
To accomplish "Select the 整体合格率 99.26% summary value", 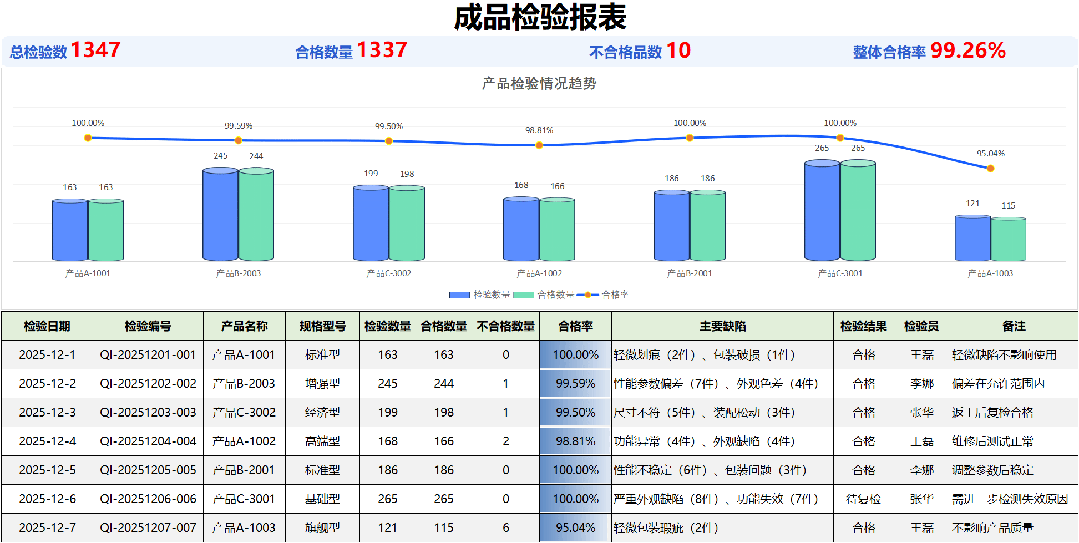I will coord(967,51).
